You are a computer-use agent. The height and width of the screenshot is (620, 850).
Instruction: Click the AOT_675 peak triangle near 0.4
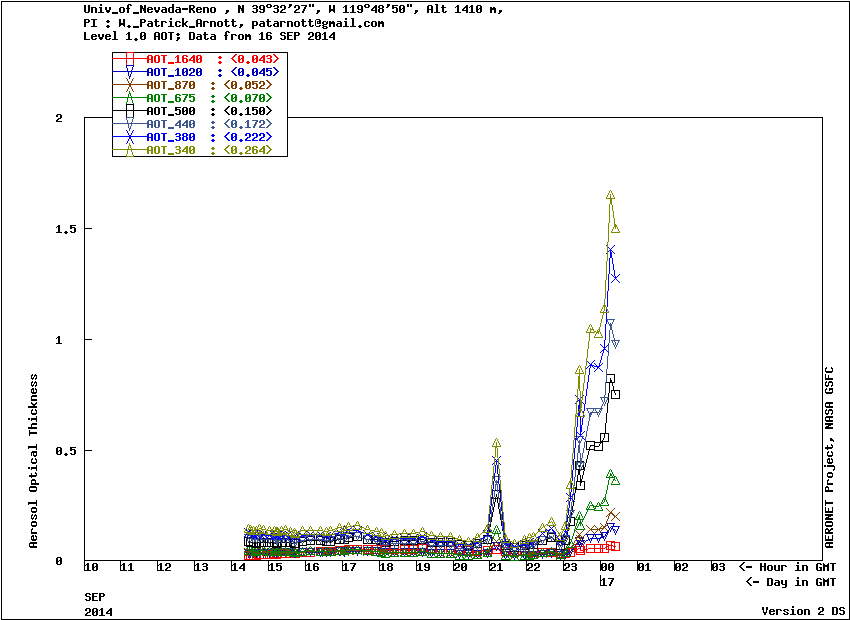tap(610, 475)
